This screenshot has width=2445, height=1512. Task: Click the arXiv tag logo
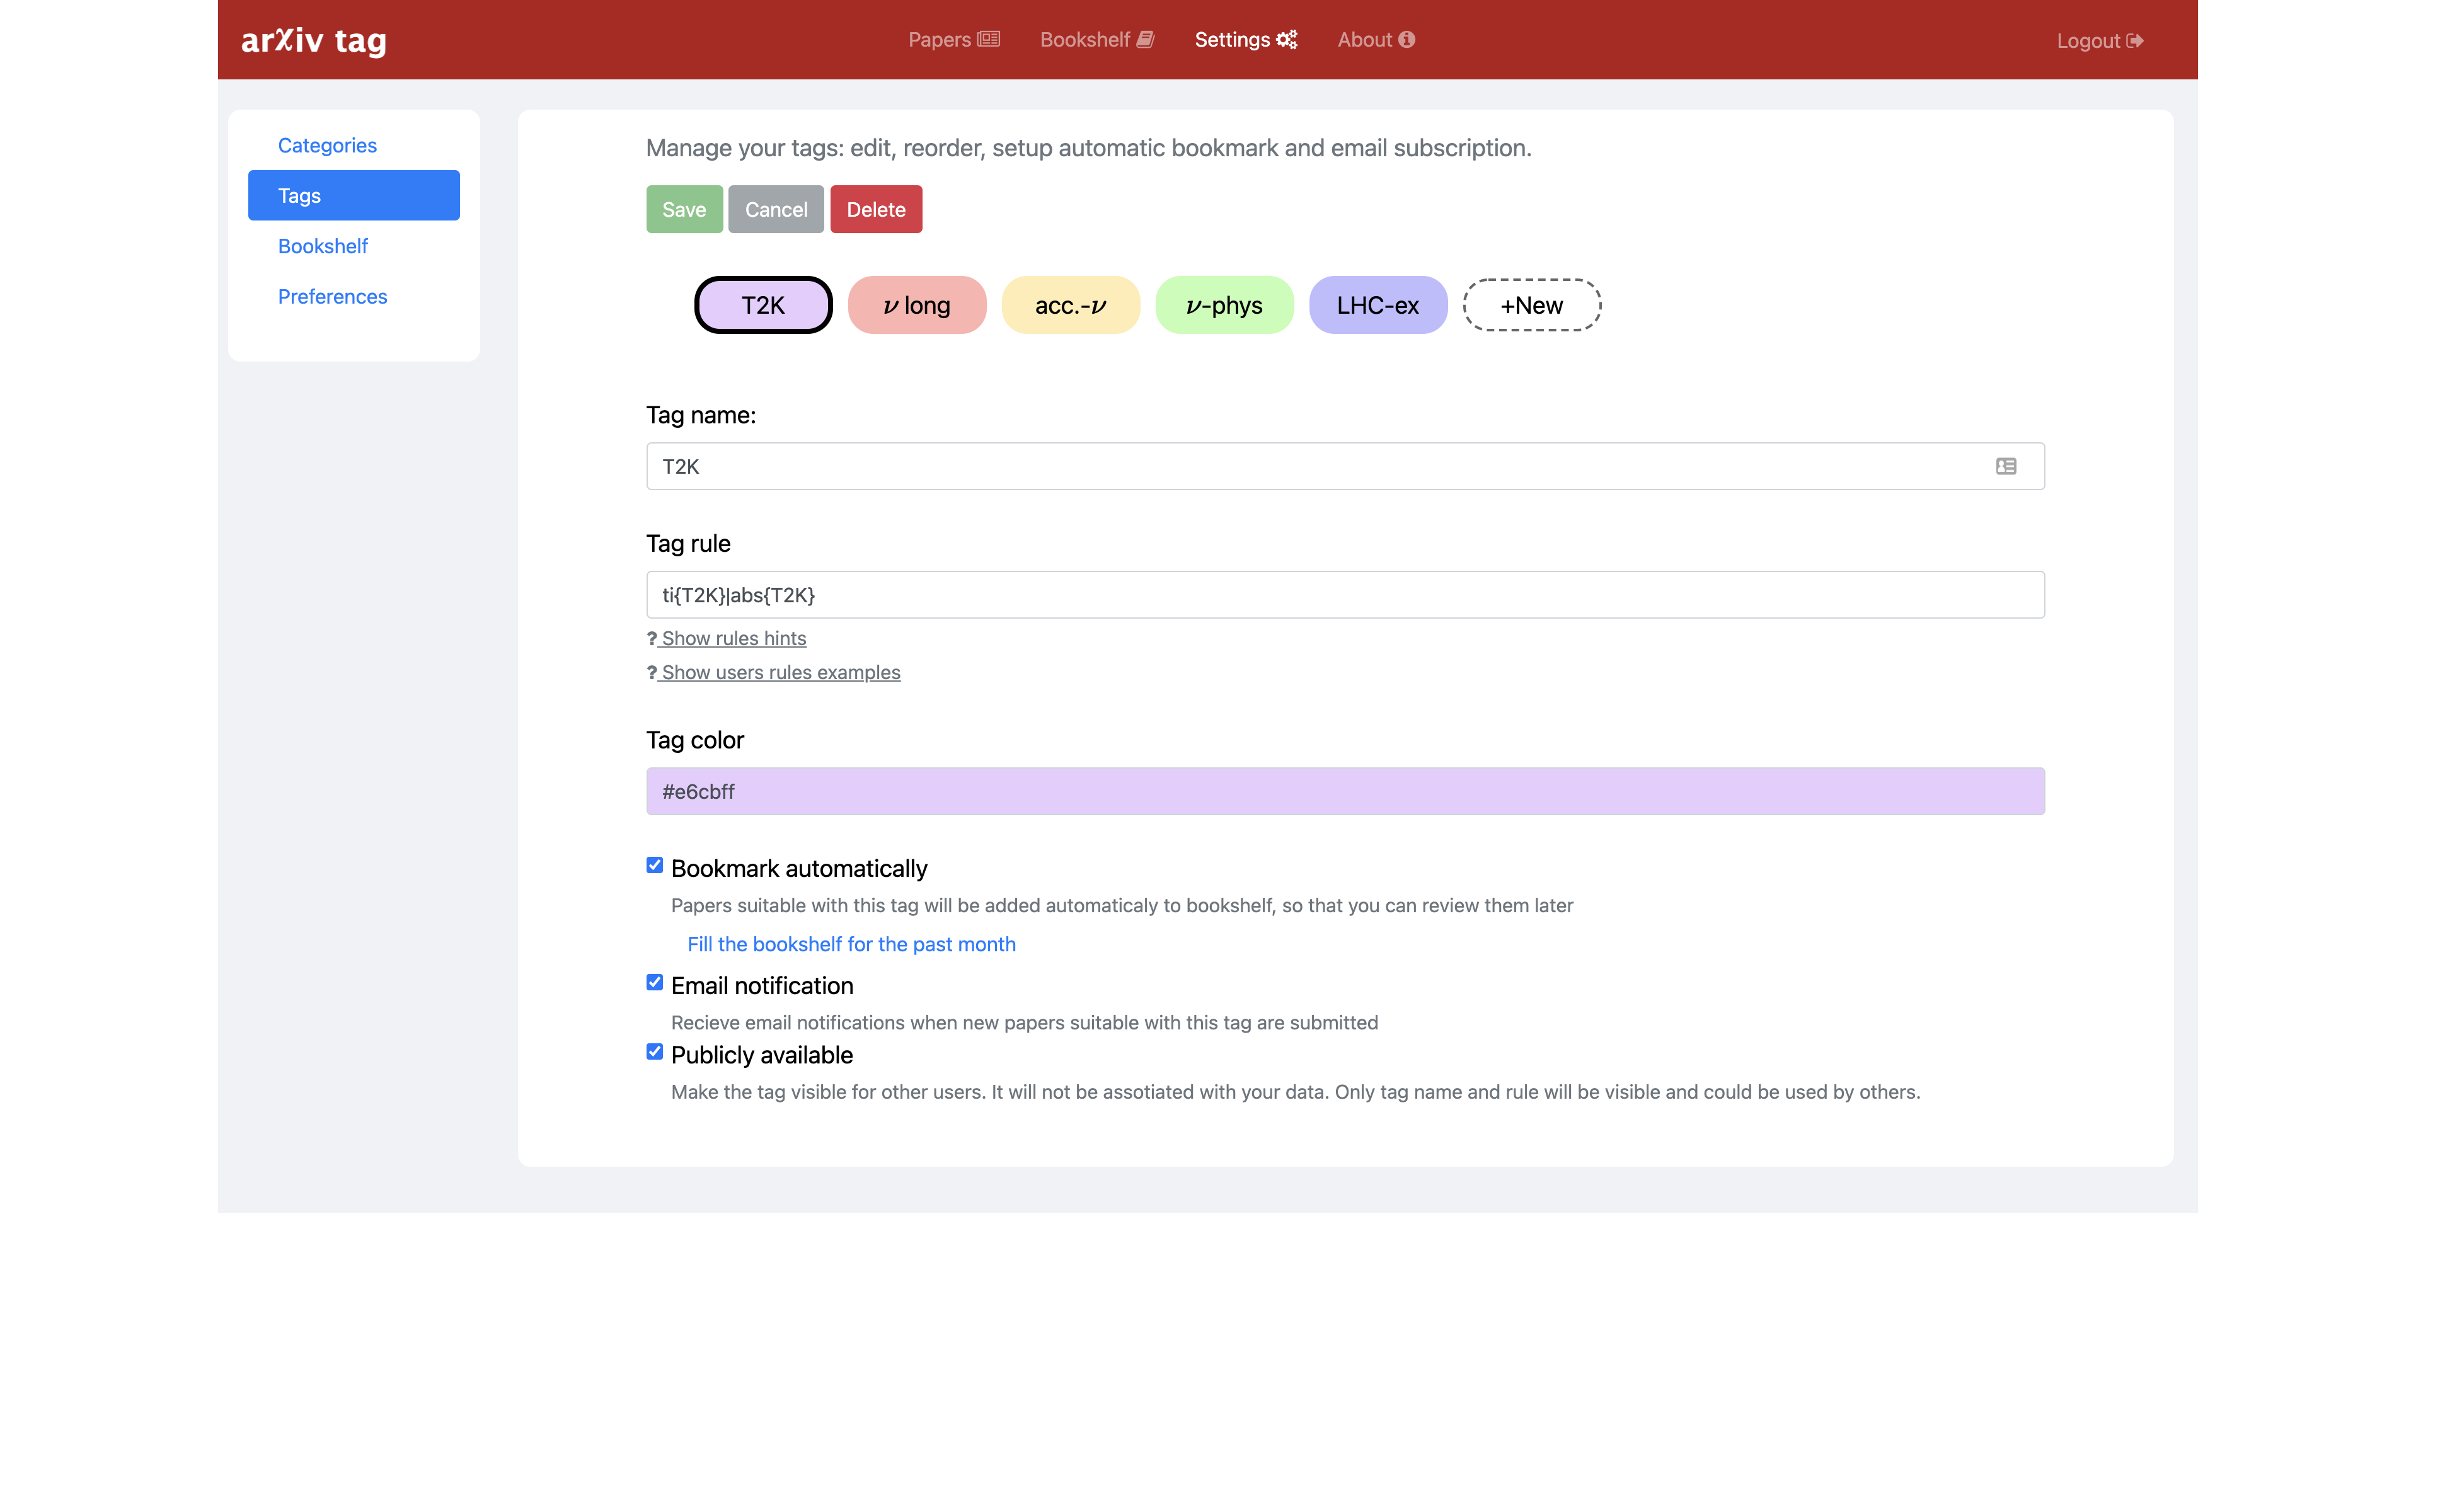(x=313, y=40)
